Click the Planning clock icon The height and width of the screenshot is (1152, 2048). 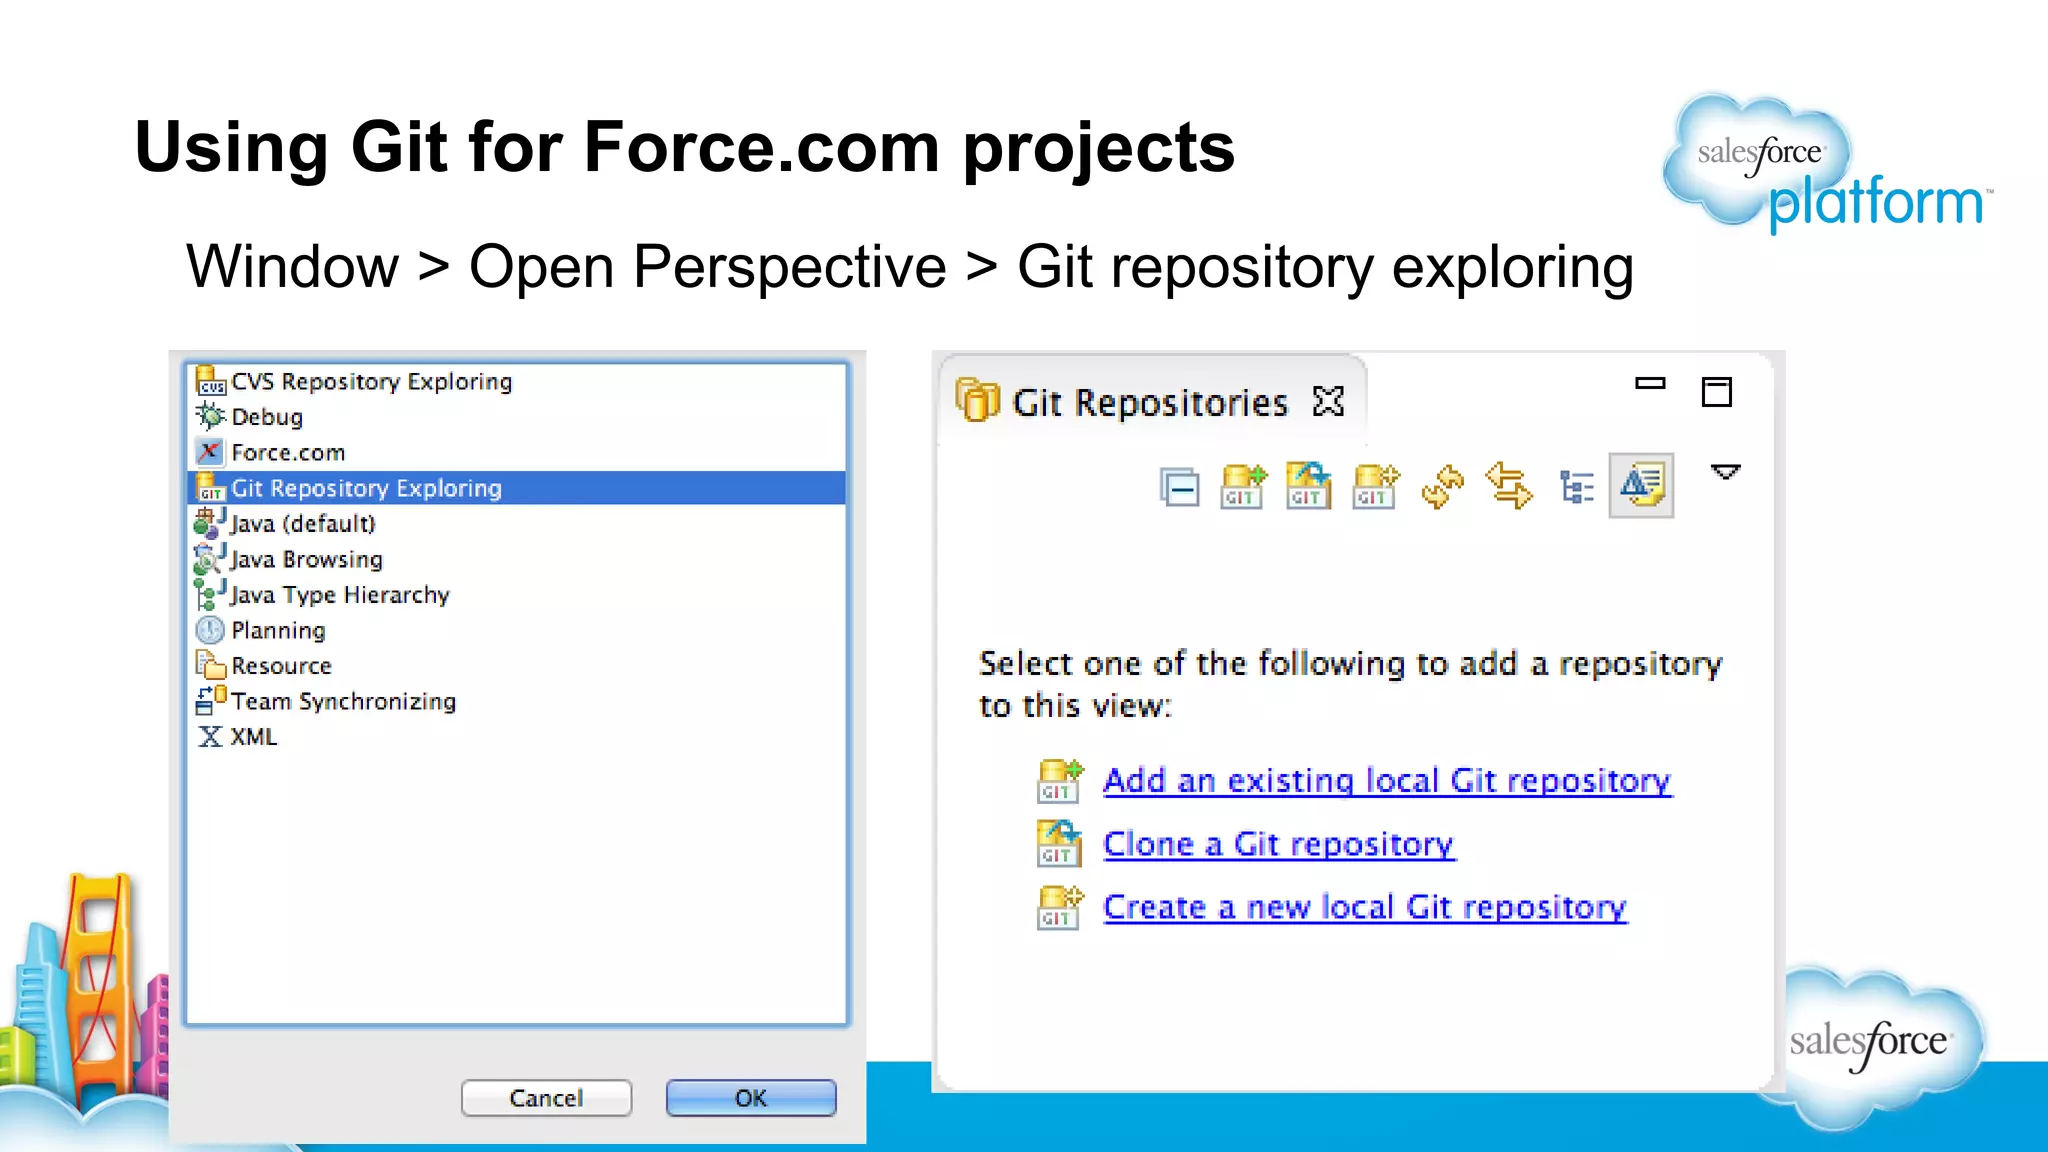[210, 630]
